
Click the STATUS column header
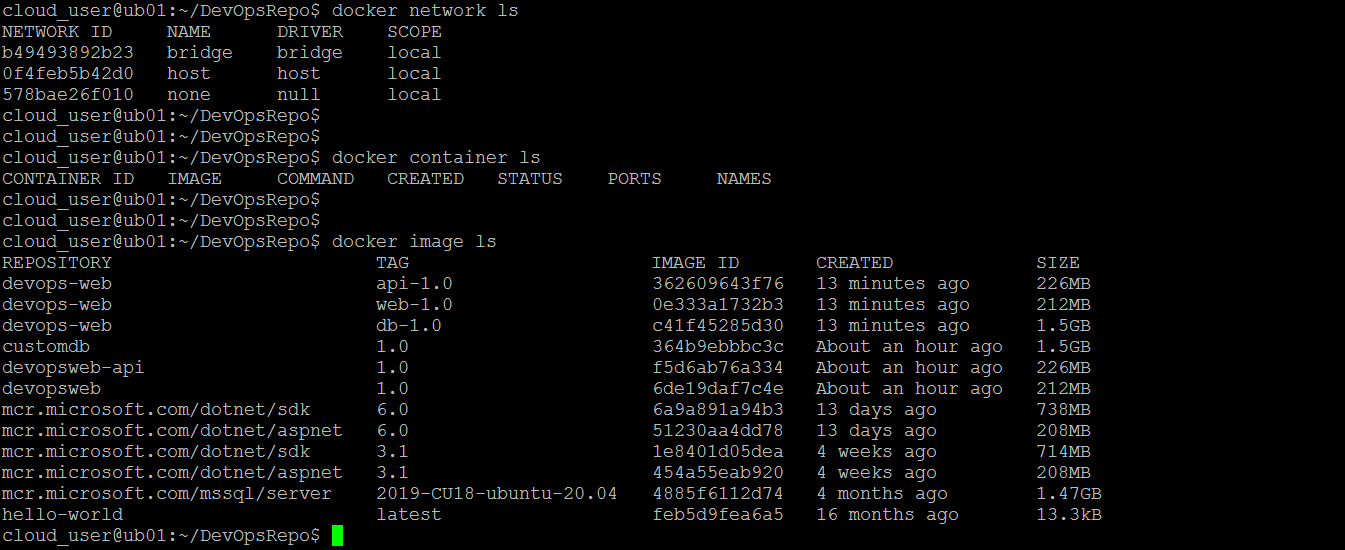[x=530, y=179]
